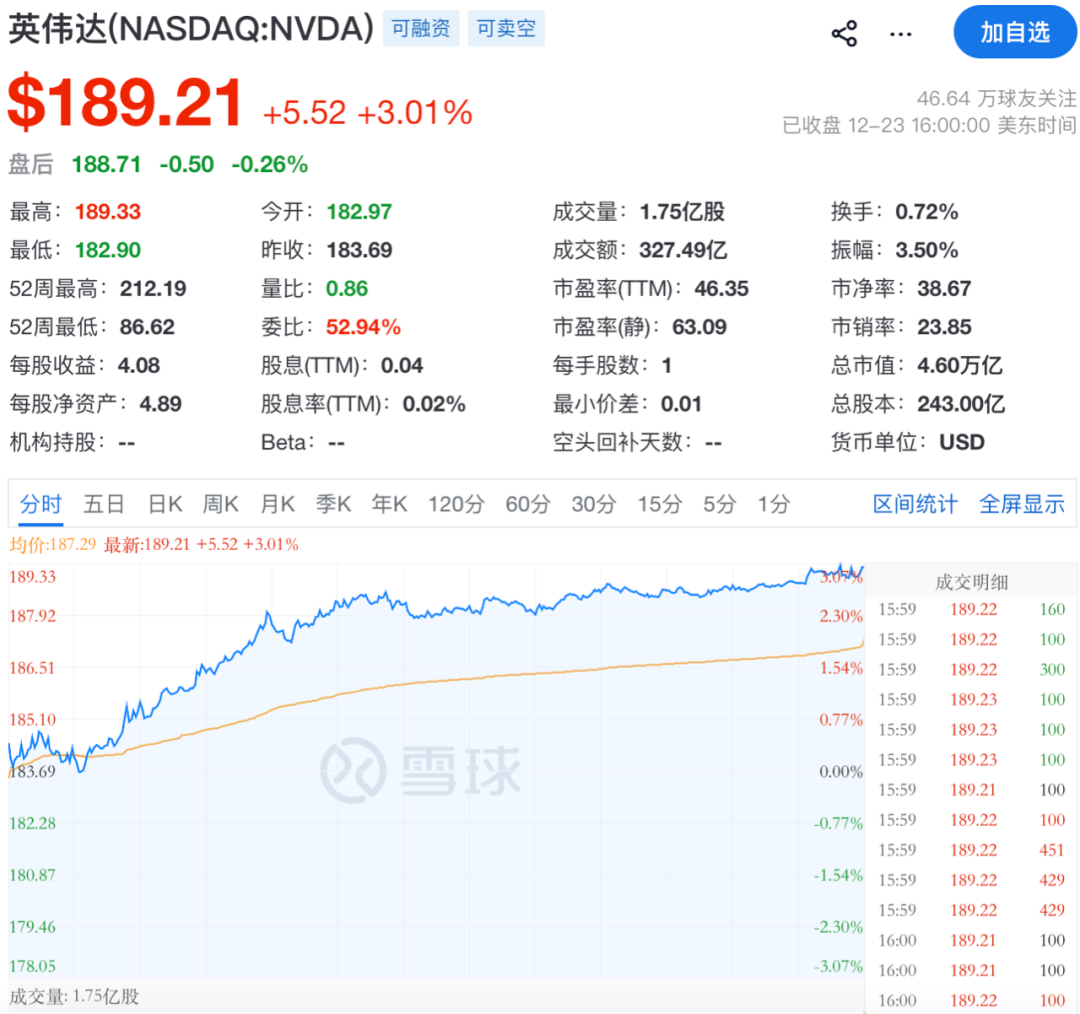
Task: Open the 年K yearly chart tab
Action: [389, 505]
